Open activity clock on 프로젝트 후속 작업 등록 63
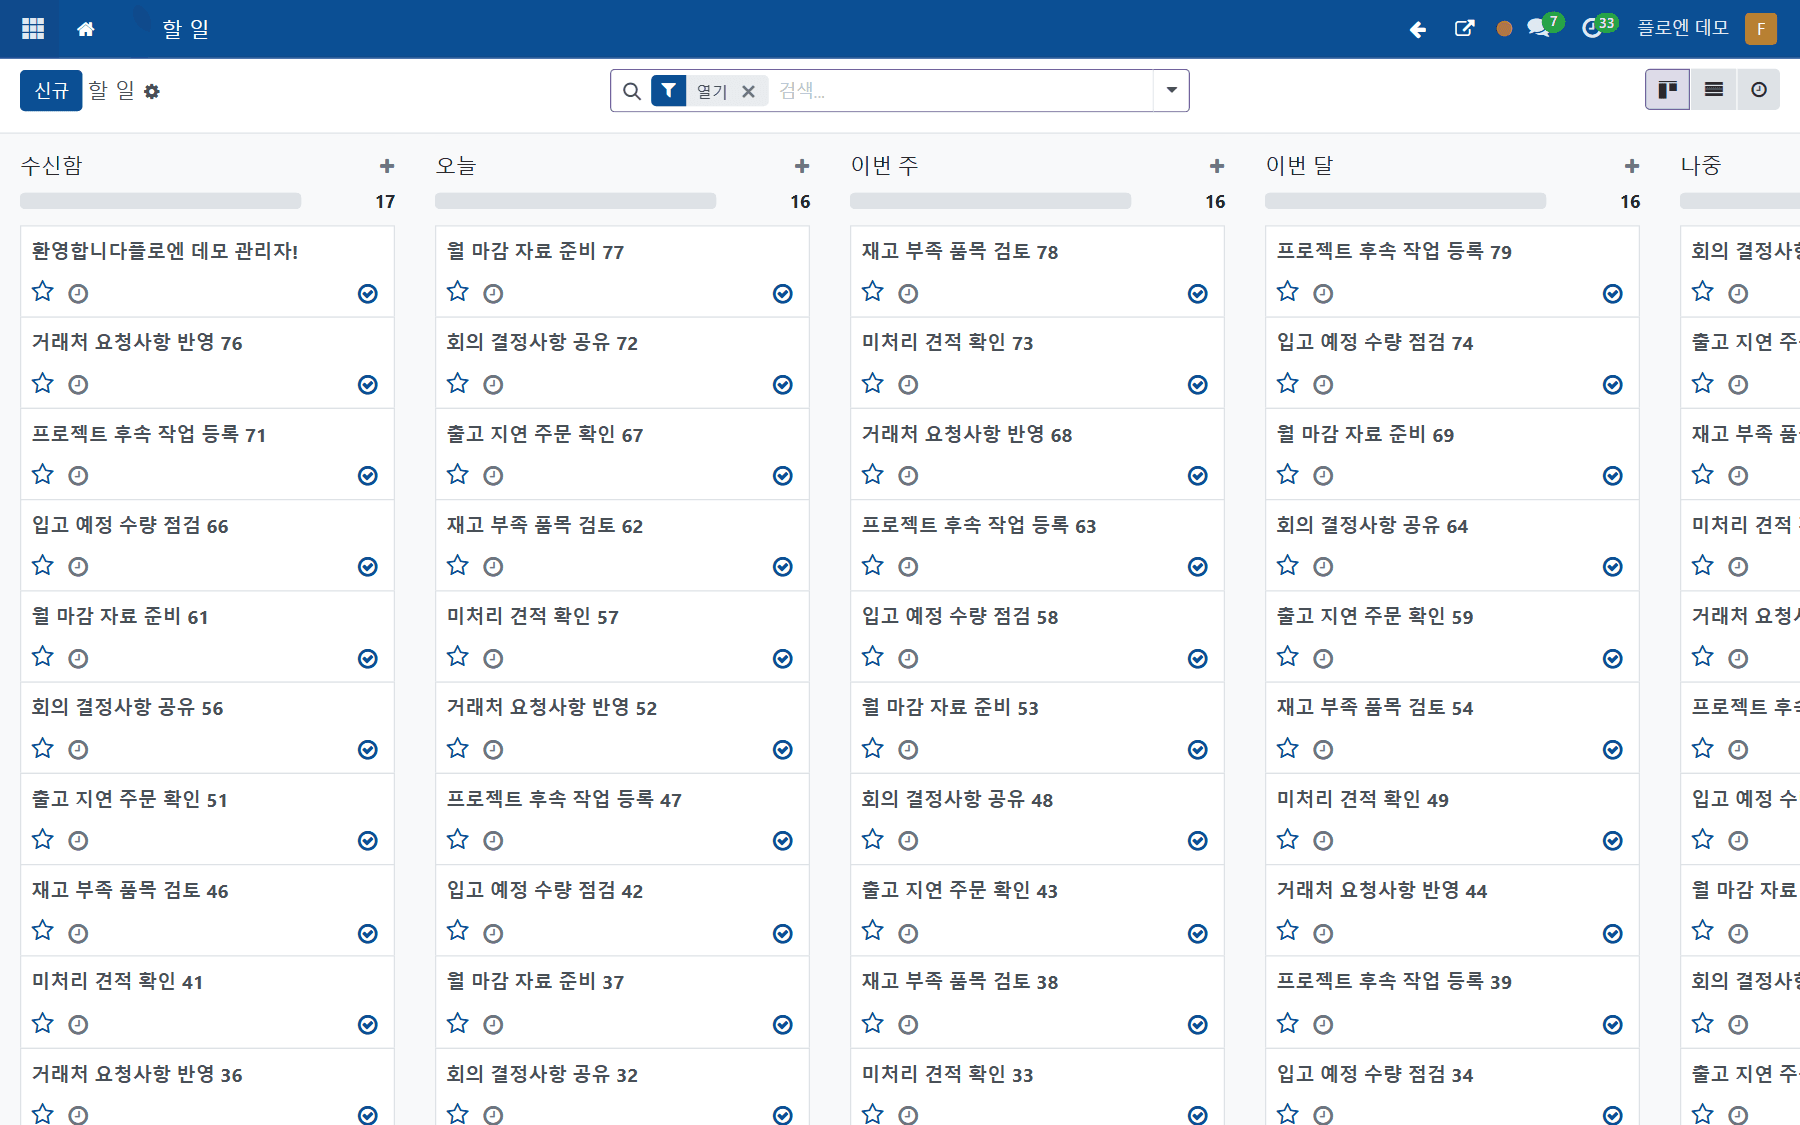 (908, 567)
